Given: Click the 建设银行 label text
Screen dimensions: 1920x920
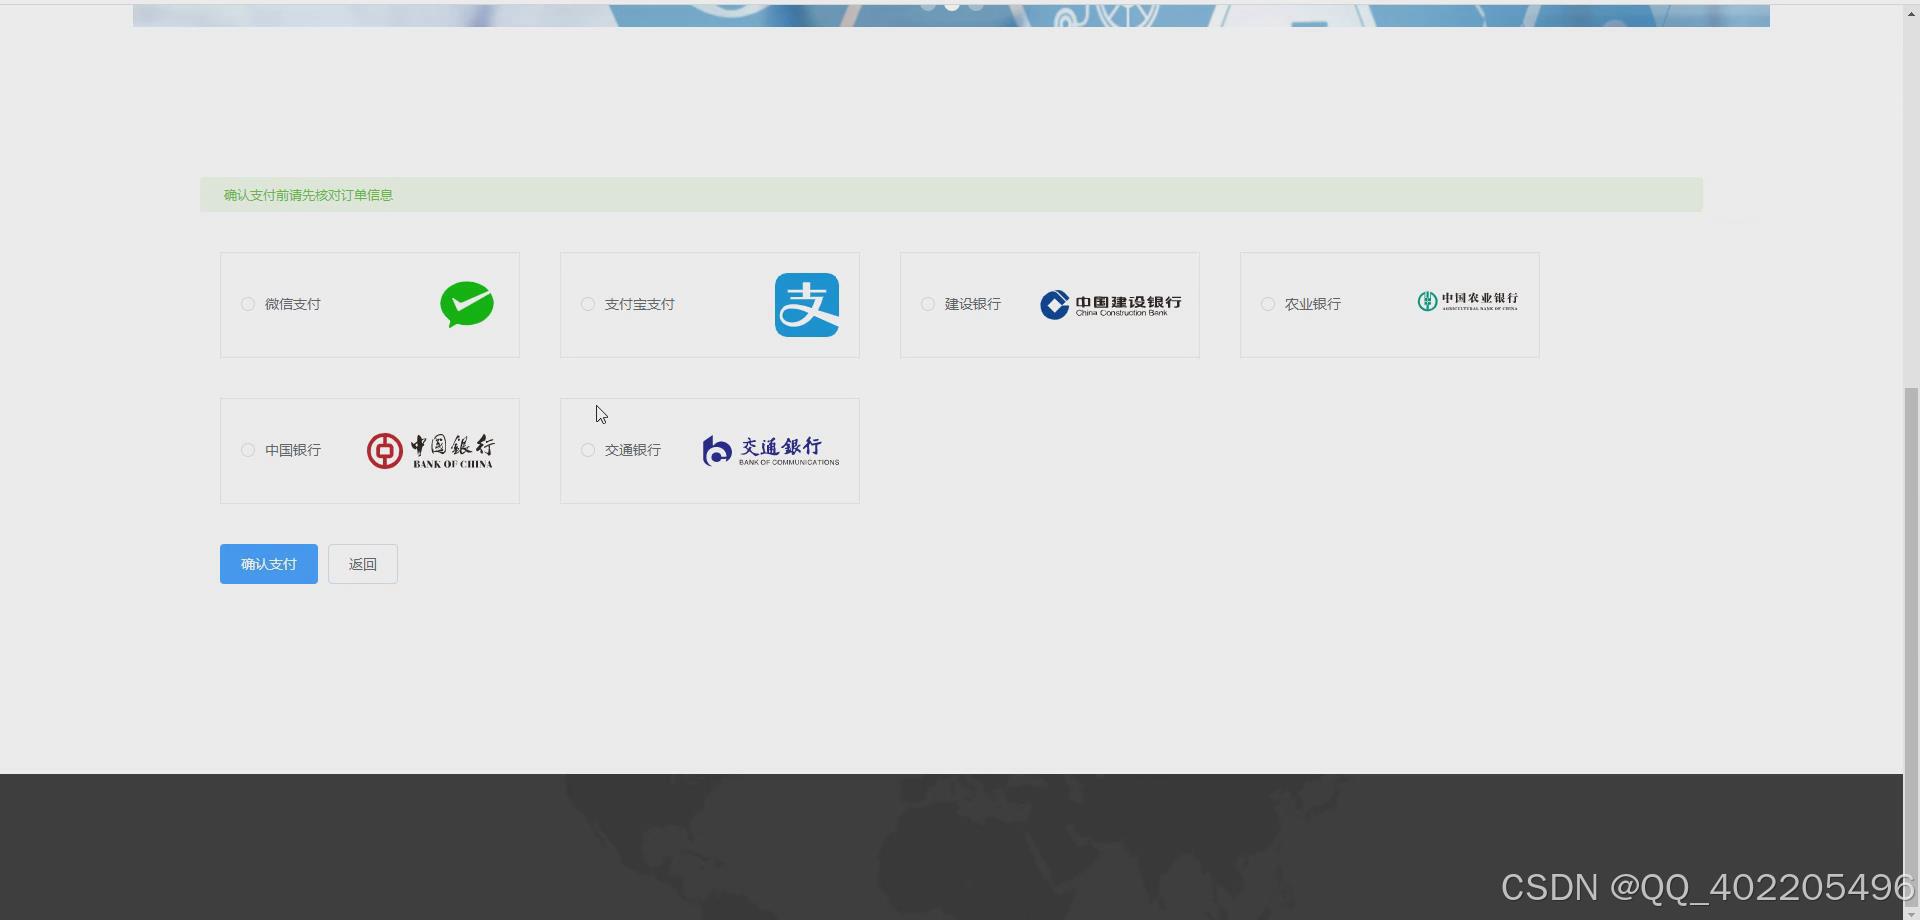Looking at the screenshot, I should [x=973, y=304].
